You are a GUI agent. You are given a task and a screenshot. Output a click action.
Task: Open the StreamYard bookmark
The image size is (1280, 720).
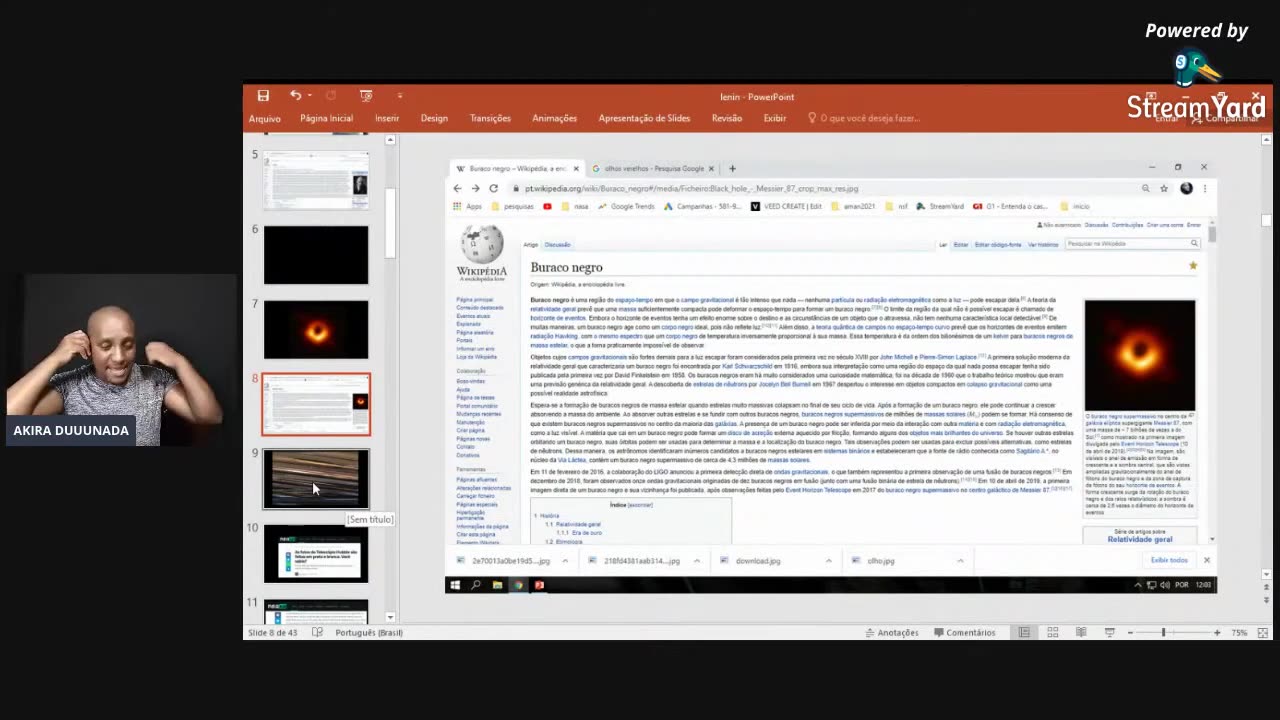pos(939,206)
